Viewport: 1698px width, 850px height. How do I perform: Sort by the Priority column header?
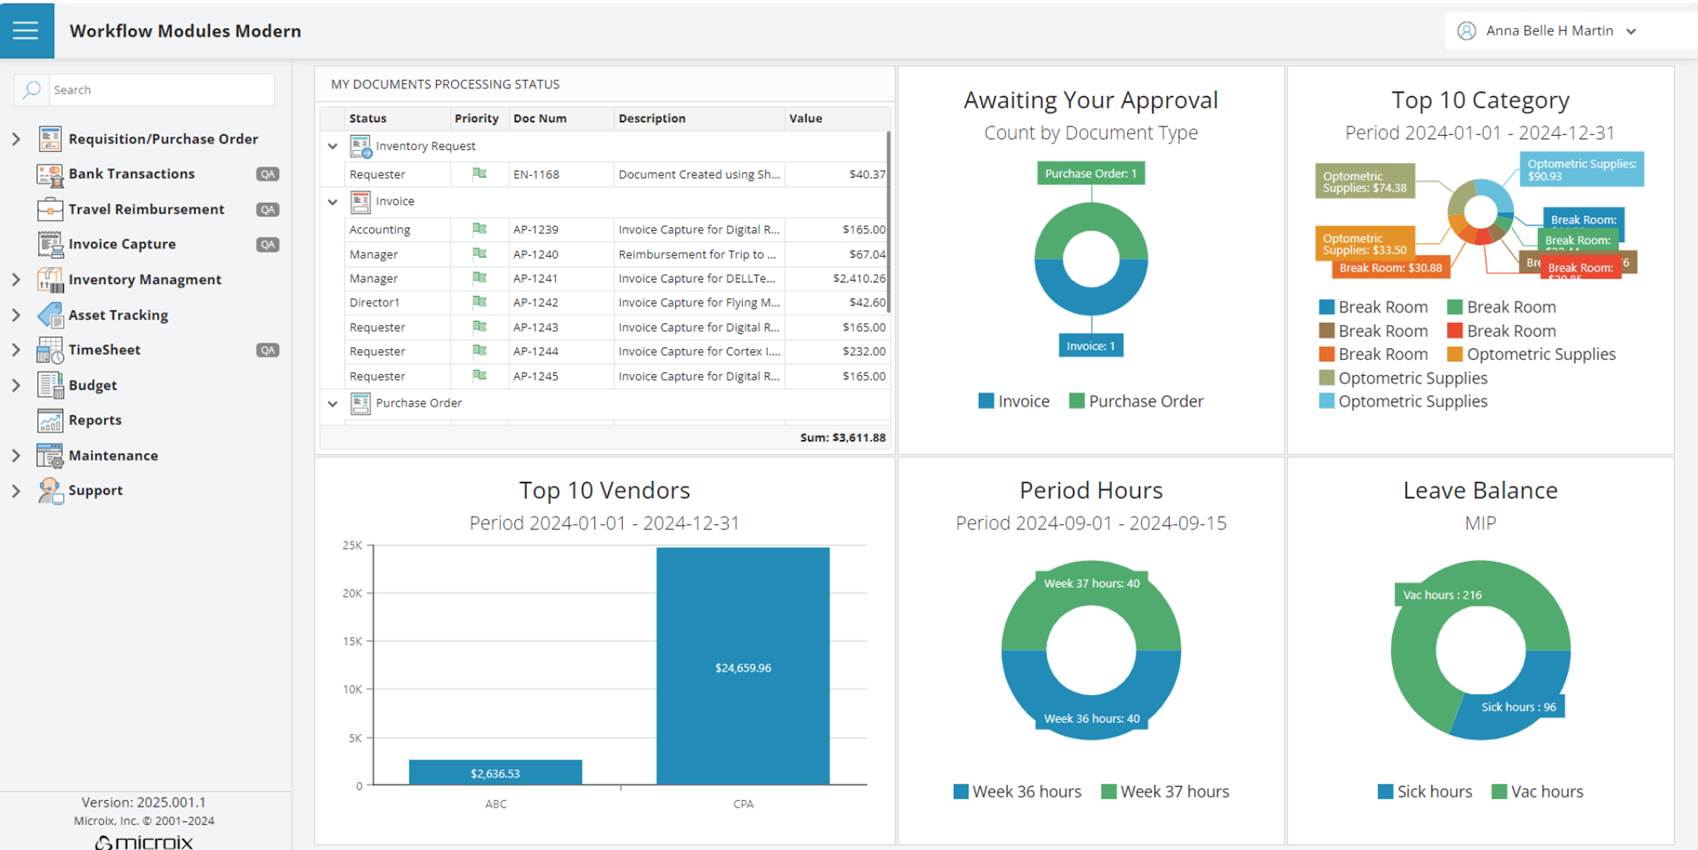pos(476,118)
